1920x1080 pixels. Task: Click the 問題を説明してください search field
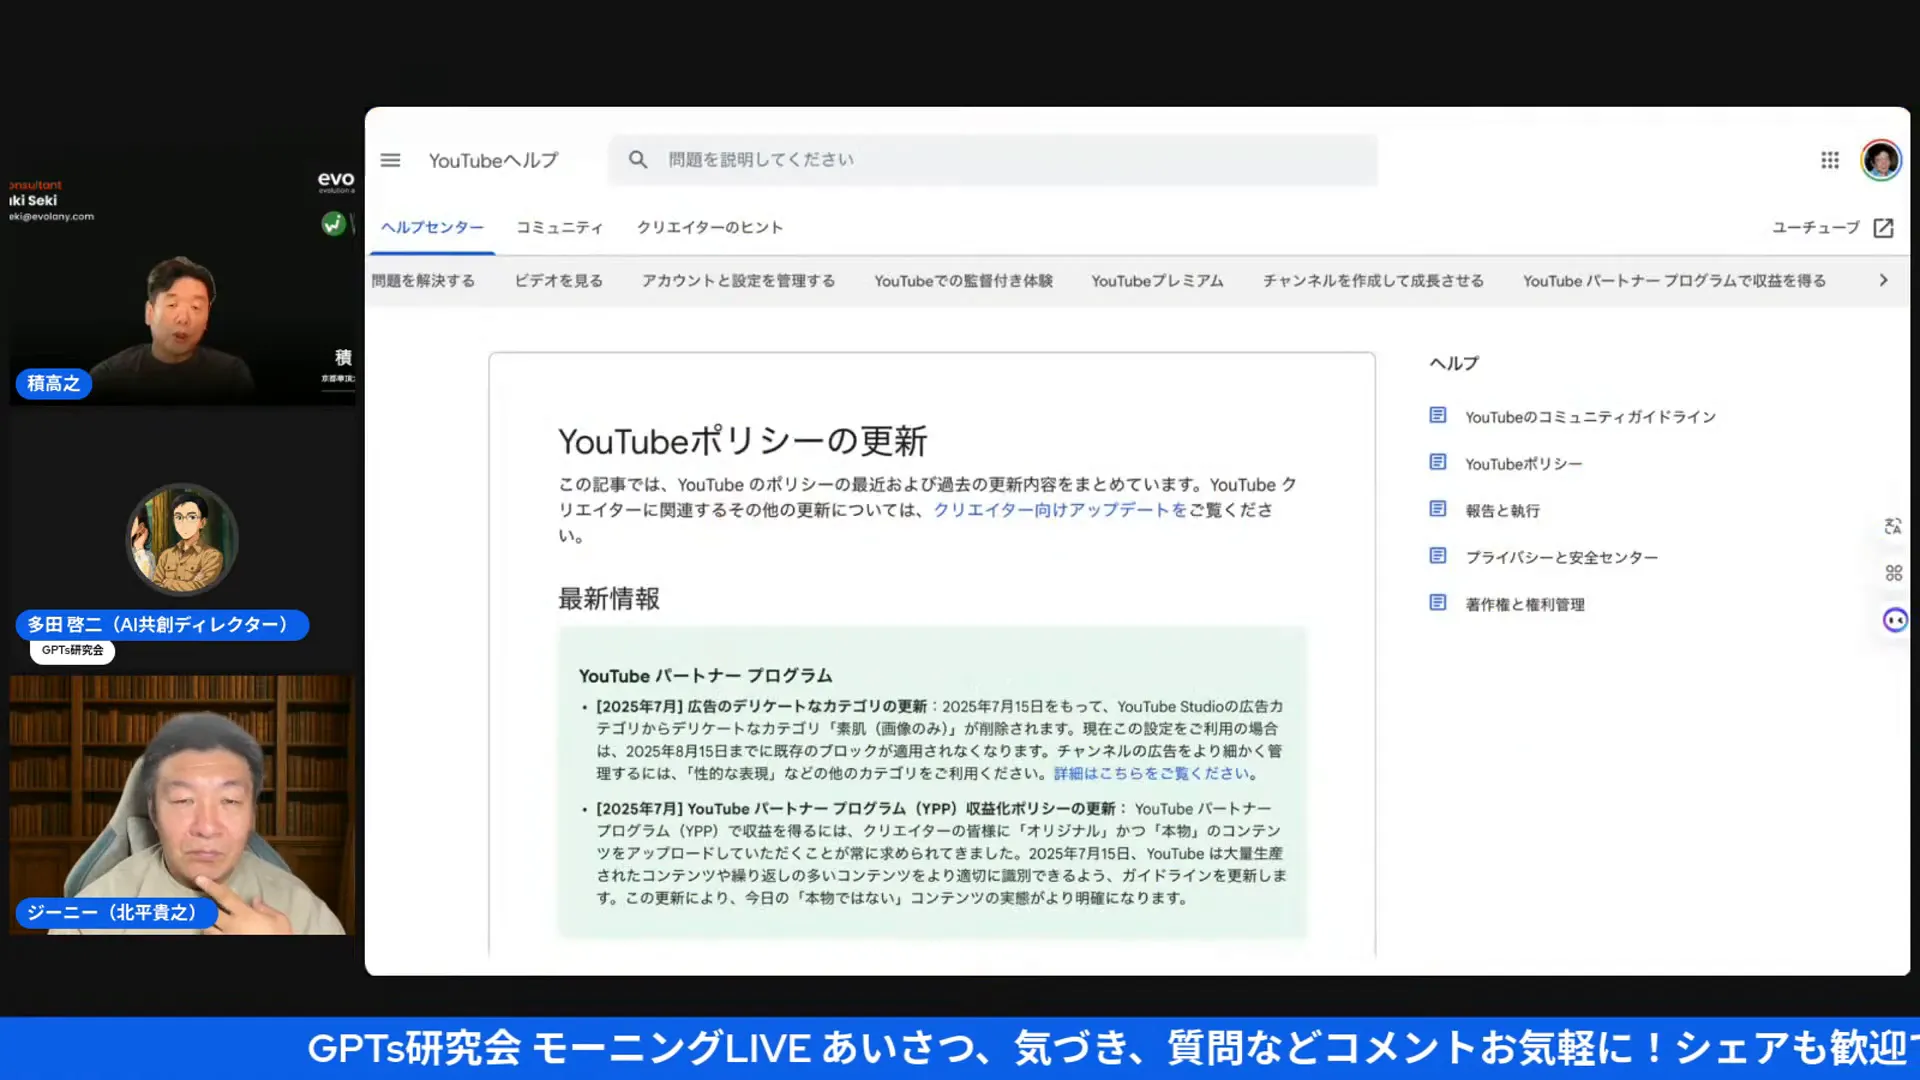[993, 160]
